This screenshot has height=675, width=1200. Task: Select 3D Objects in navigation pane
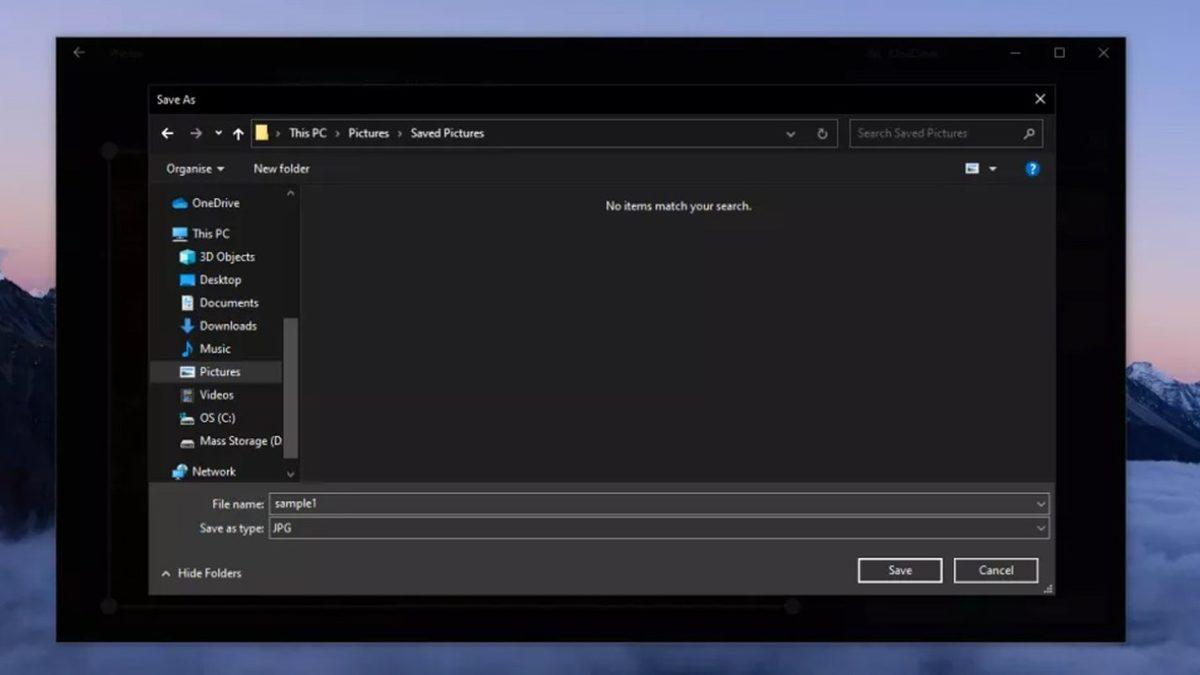tap(226, 257)
